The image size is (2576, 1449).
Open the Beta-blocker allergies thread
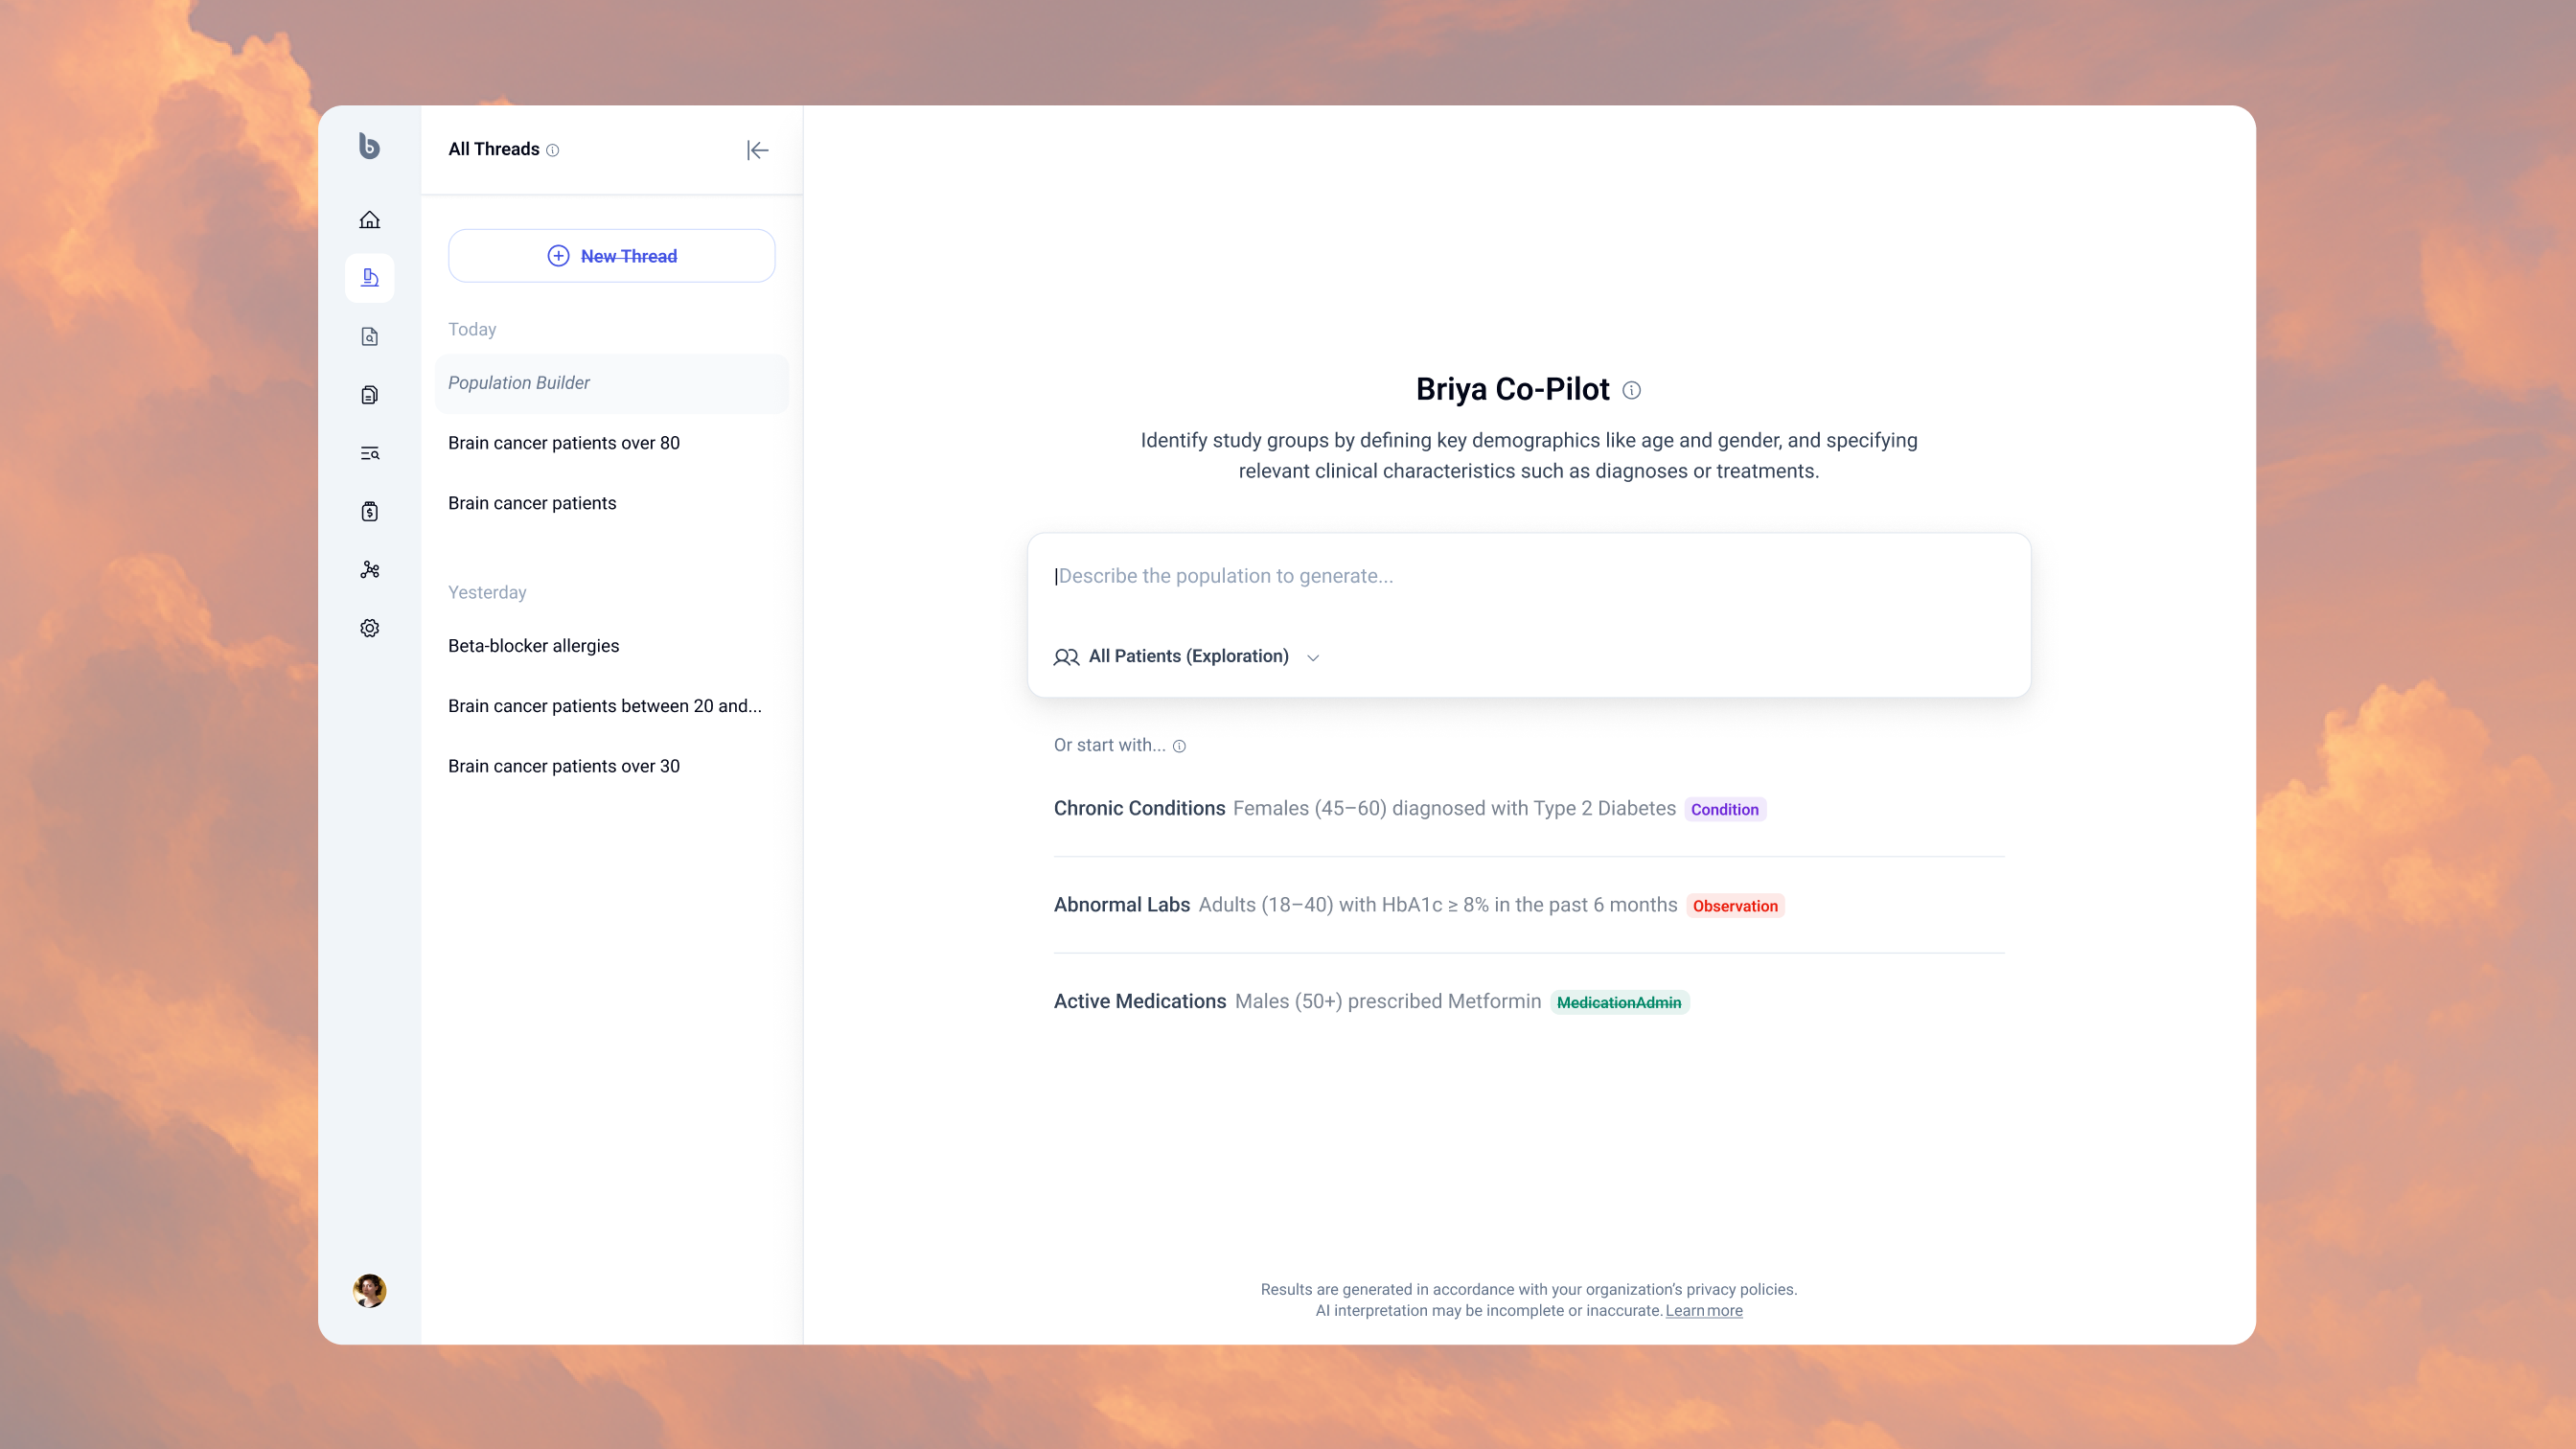pos(533,646)
